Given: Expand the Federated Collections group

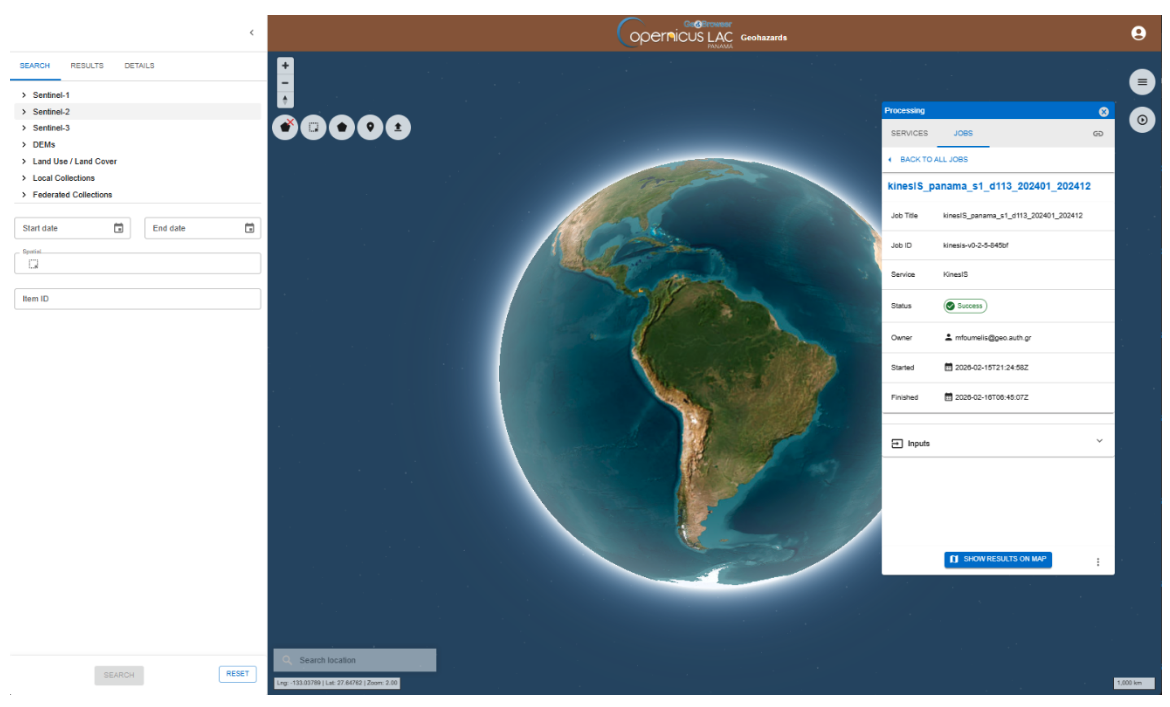Looking at the screenshot, I should [x=72, y=195].
